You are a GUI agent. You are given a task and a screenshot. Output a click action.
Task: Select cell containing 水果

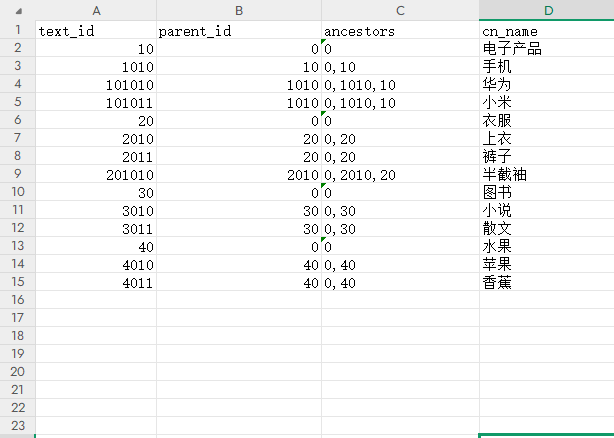pos(547,246)
